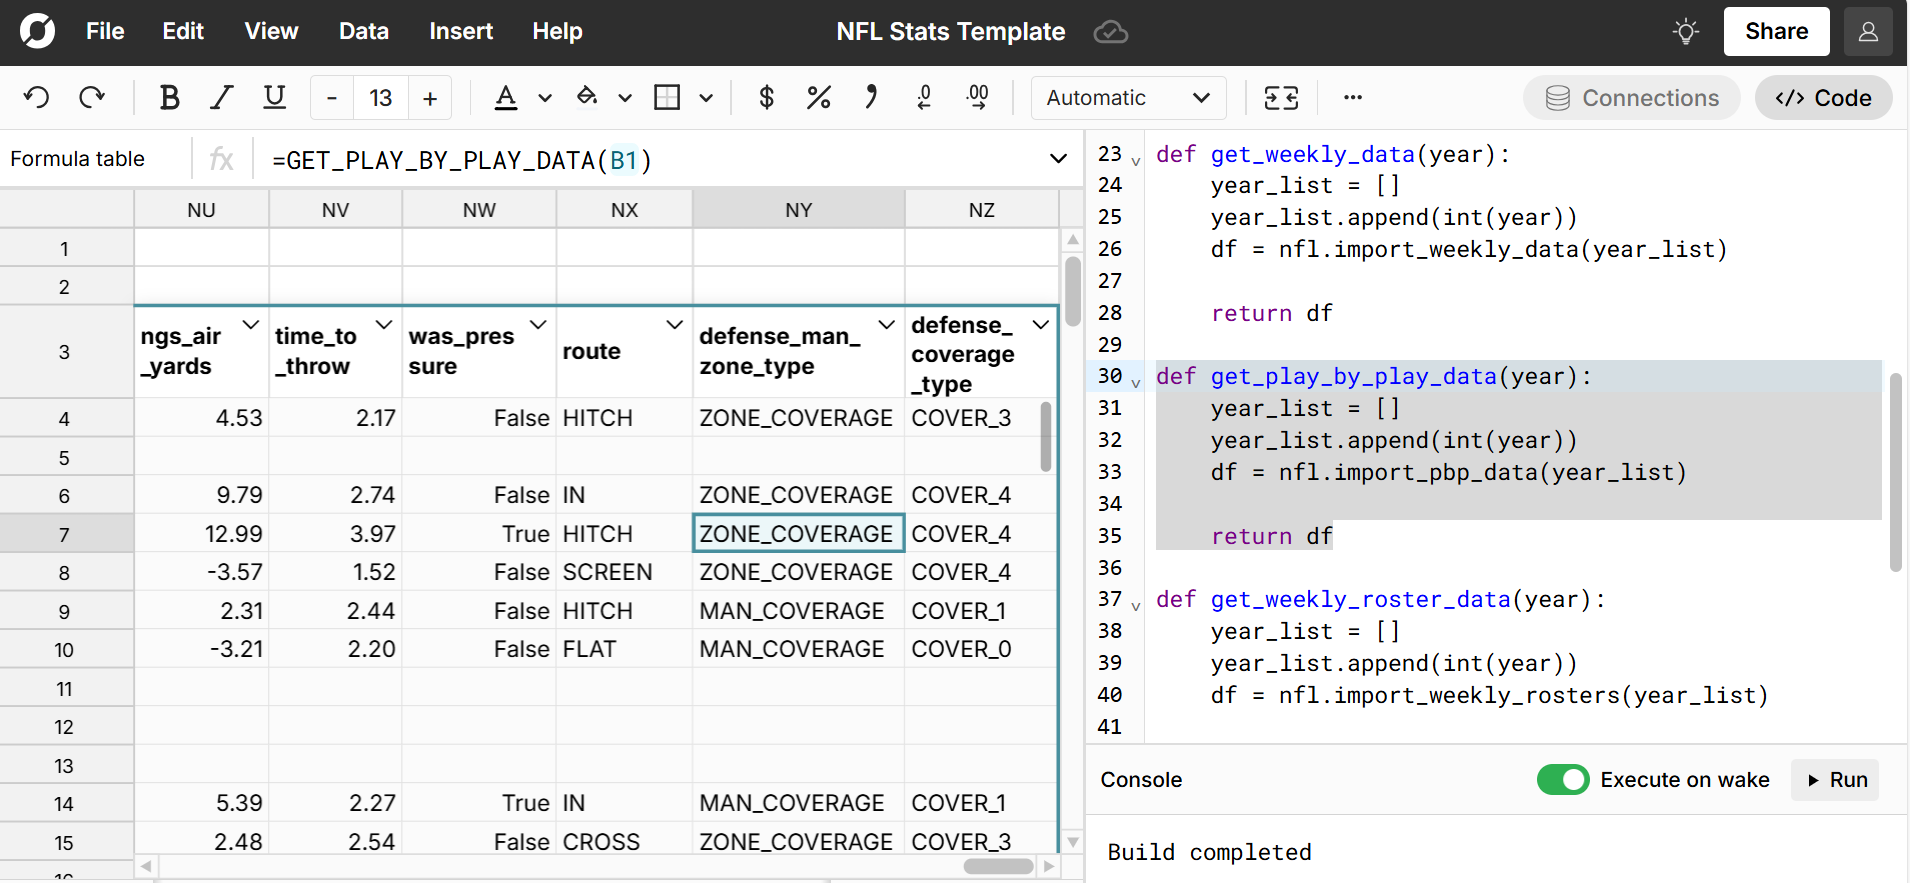Image resolution: width=1910 pixels, height=883 pixels.
Task: Collapse the get_weekly_data function fold arrow
Action: [x=1136, y=161]
